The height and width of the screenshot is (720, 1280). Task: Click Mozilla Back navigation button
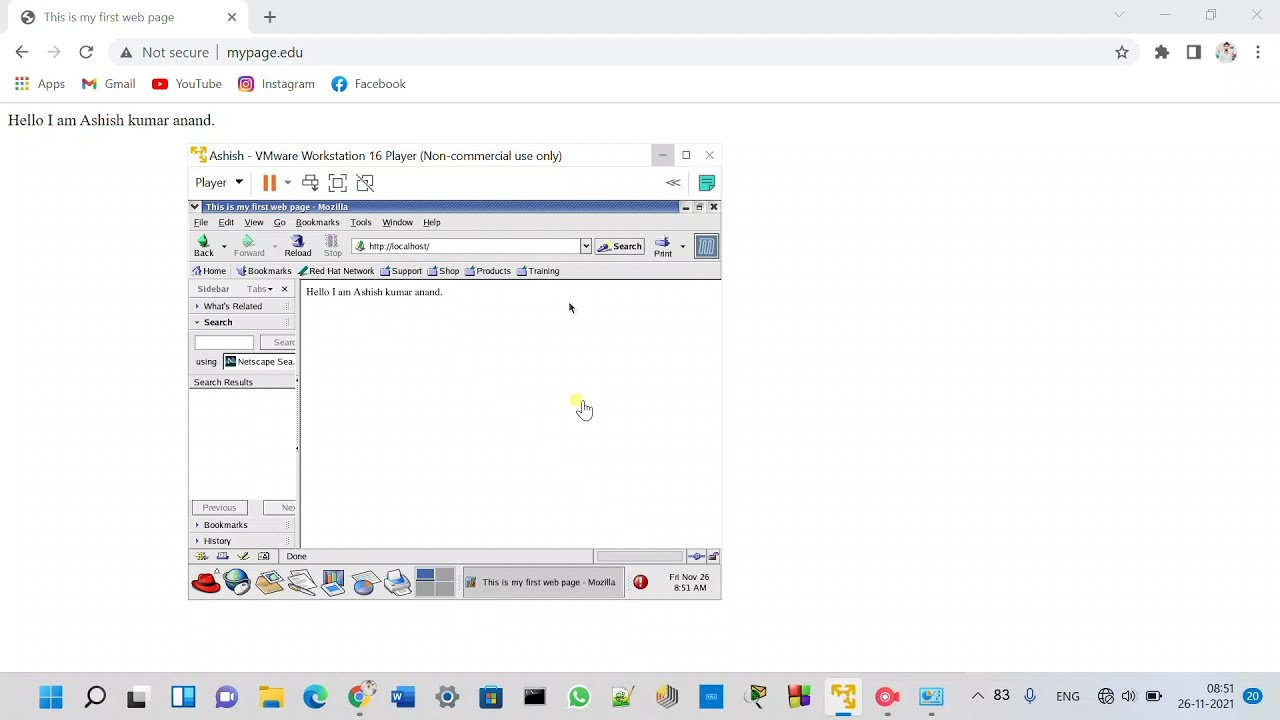point(203,246)
